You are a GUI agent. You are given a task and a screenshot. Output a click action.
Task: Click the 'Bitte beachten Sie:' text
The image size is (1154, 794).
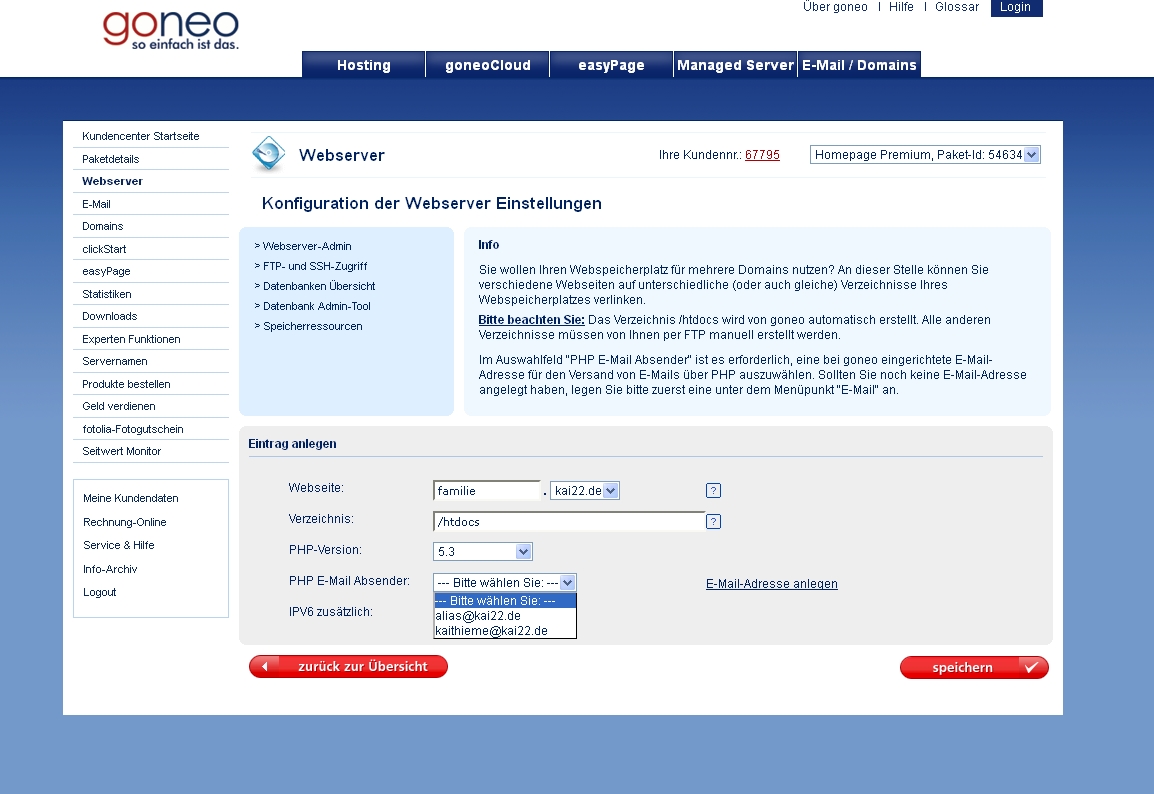point(531,319)
